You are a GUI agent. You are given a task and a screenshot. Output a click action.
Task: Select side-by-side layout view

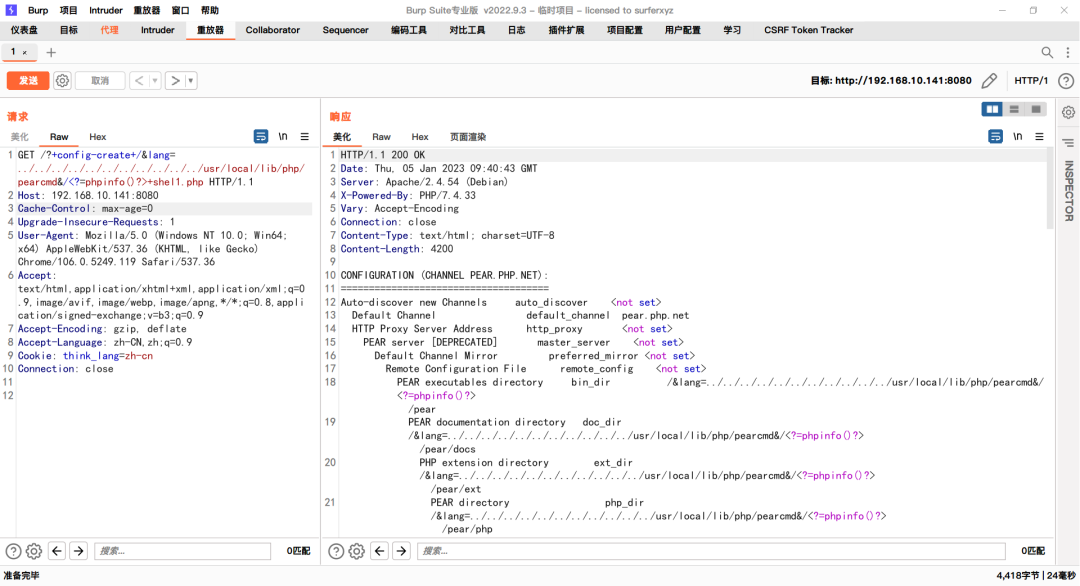click(992, 109)
